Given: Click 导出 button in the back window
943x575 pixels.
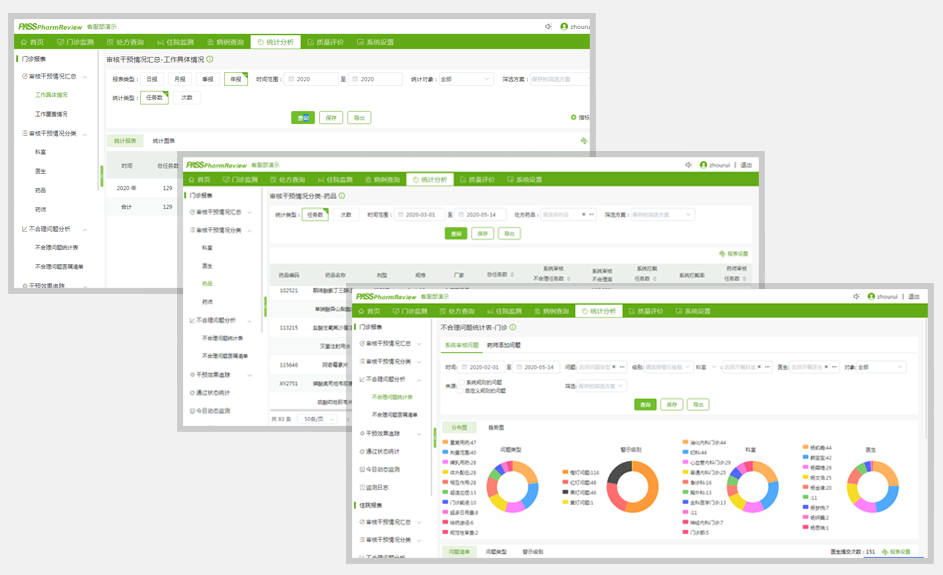Looking at the screenshot, I should point(359,118).
